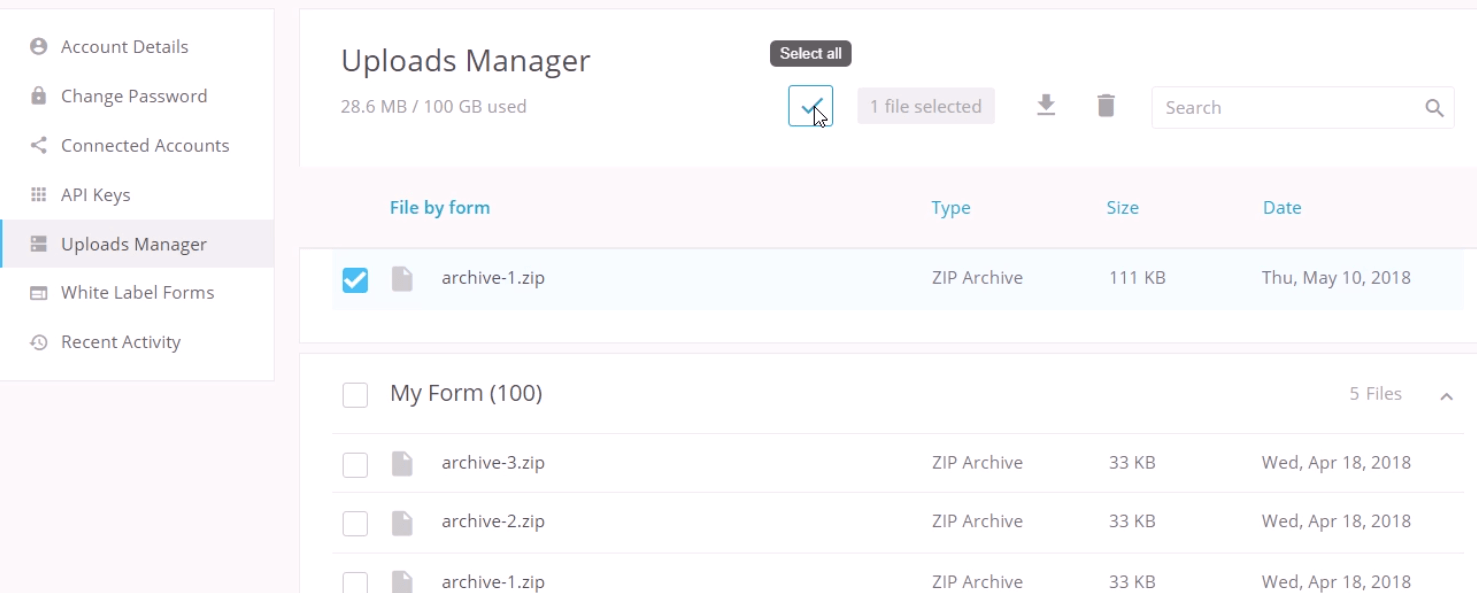This screenshot has width=1477, height=593.
Task: Open Recent Activity in the sidebar
Action: [x=120, y=342]
